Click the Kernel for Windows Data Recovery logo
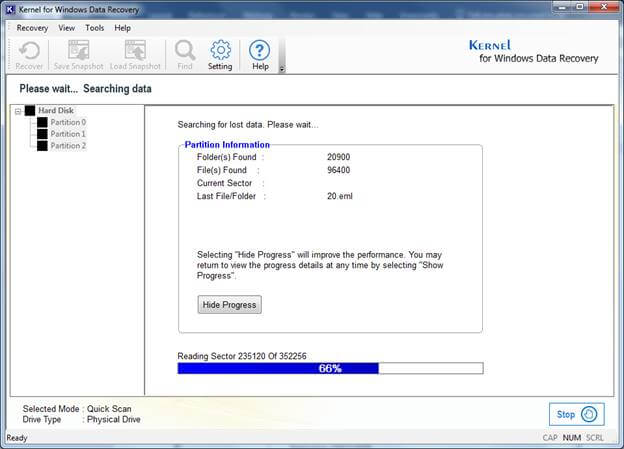Screen dimensions: 624x449 pyautogui.click(x=533, y=51)
